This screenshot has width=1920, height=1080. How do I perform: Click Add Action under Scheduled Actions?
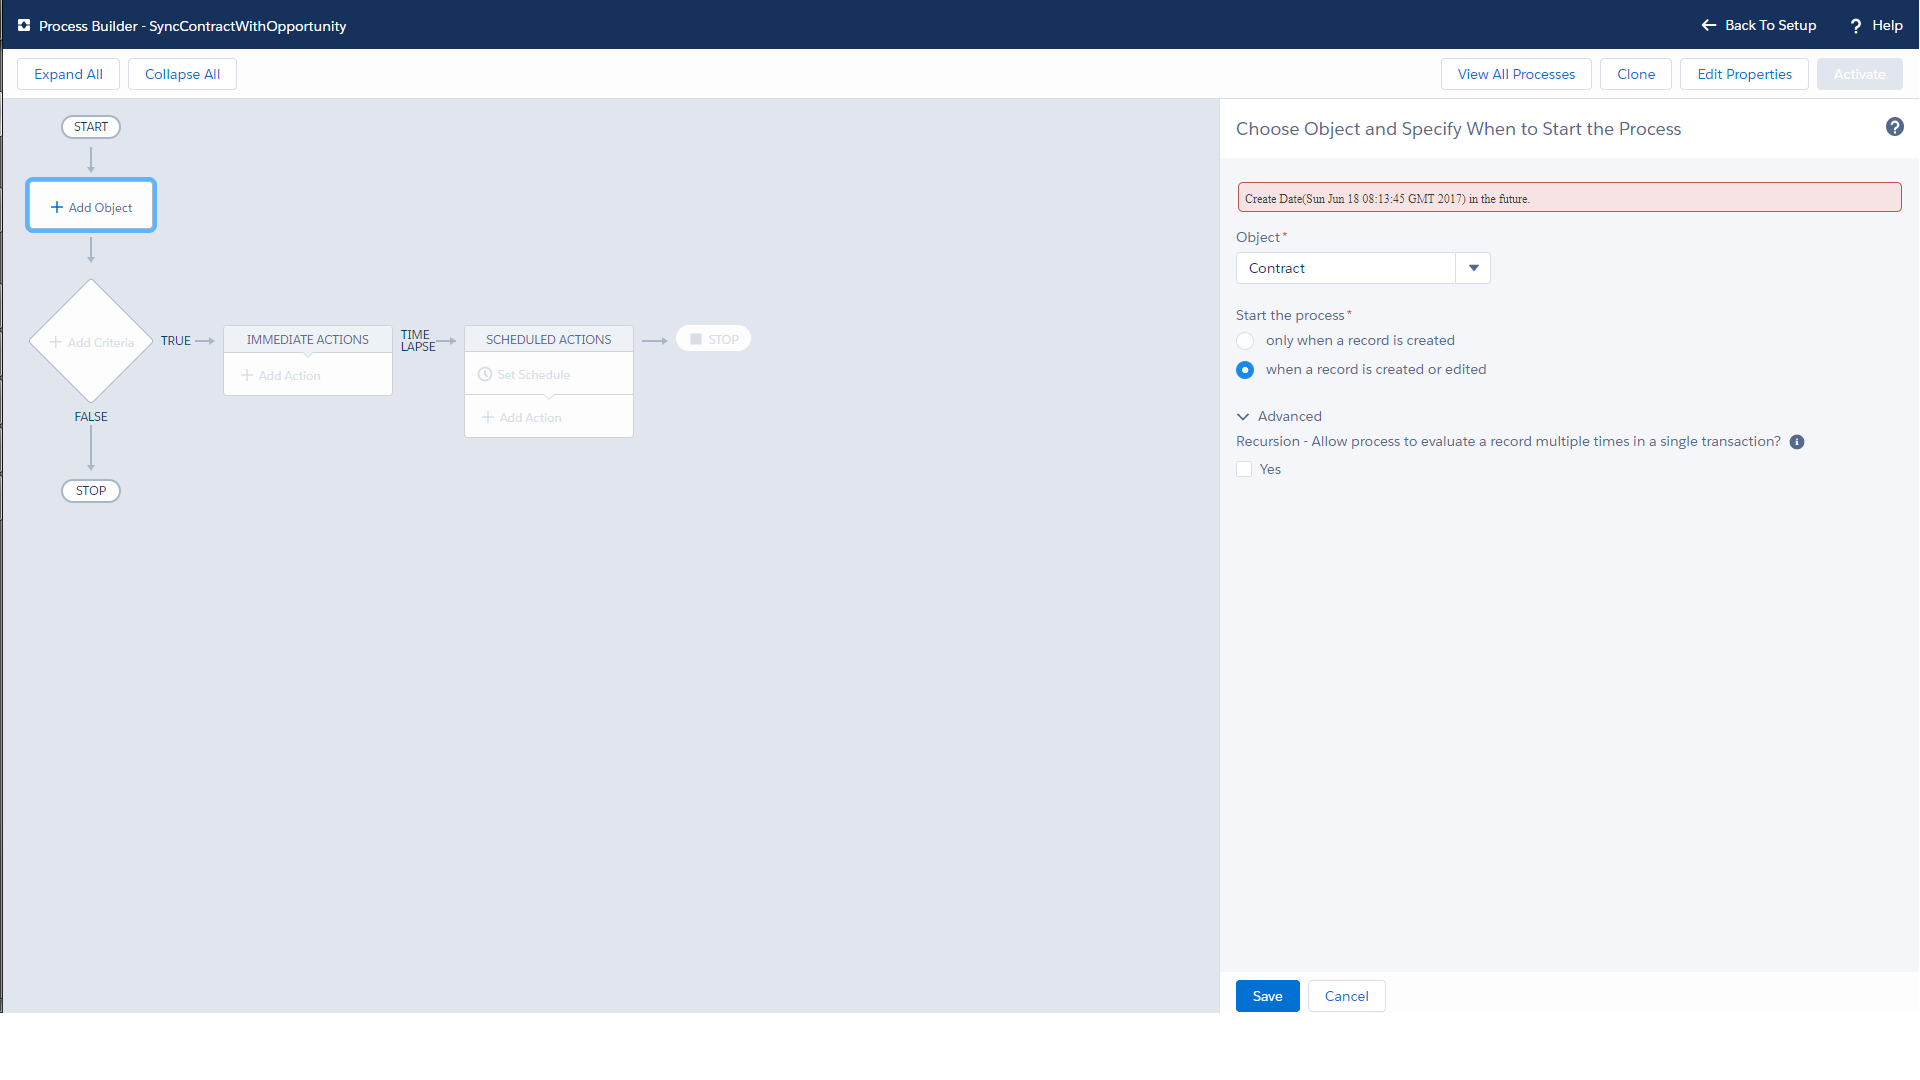point(522,417)
